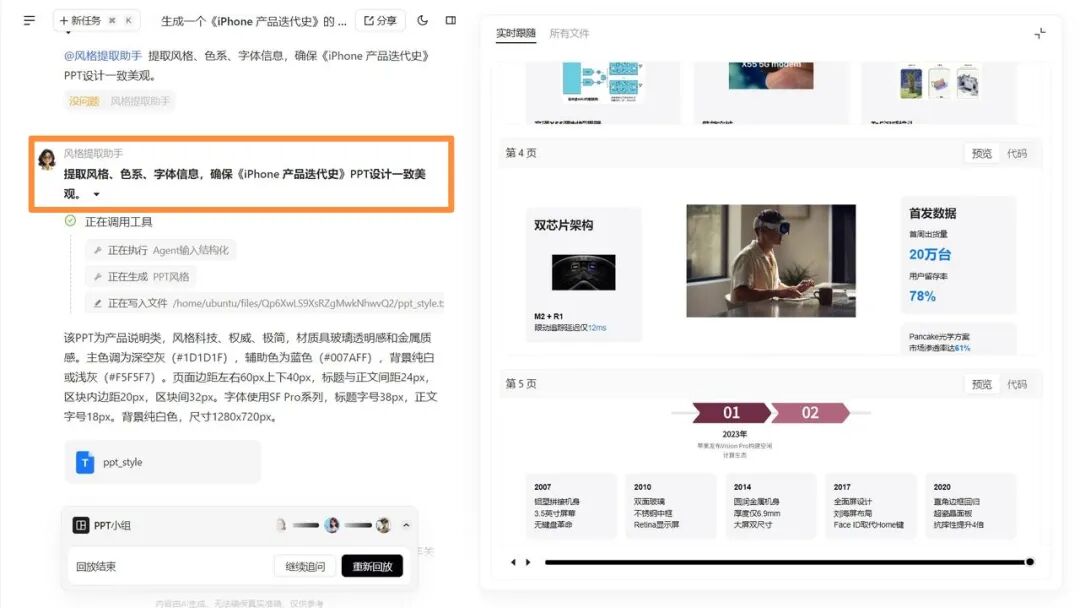Click the 第 4 页 page label
The height and width of the screenshot is (608, 1080).
(521, 153)
